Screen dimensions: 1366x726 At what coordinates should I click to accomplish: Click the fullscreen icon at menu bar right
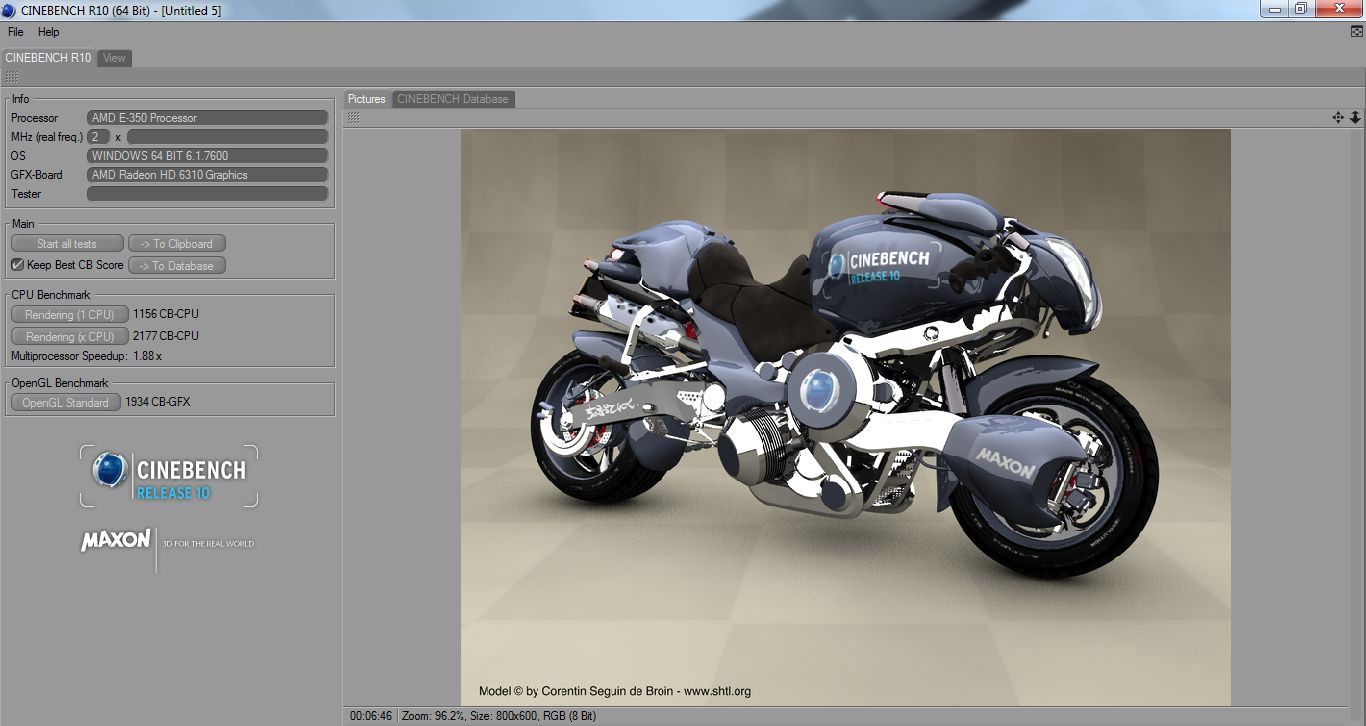point(1356,32)
